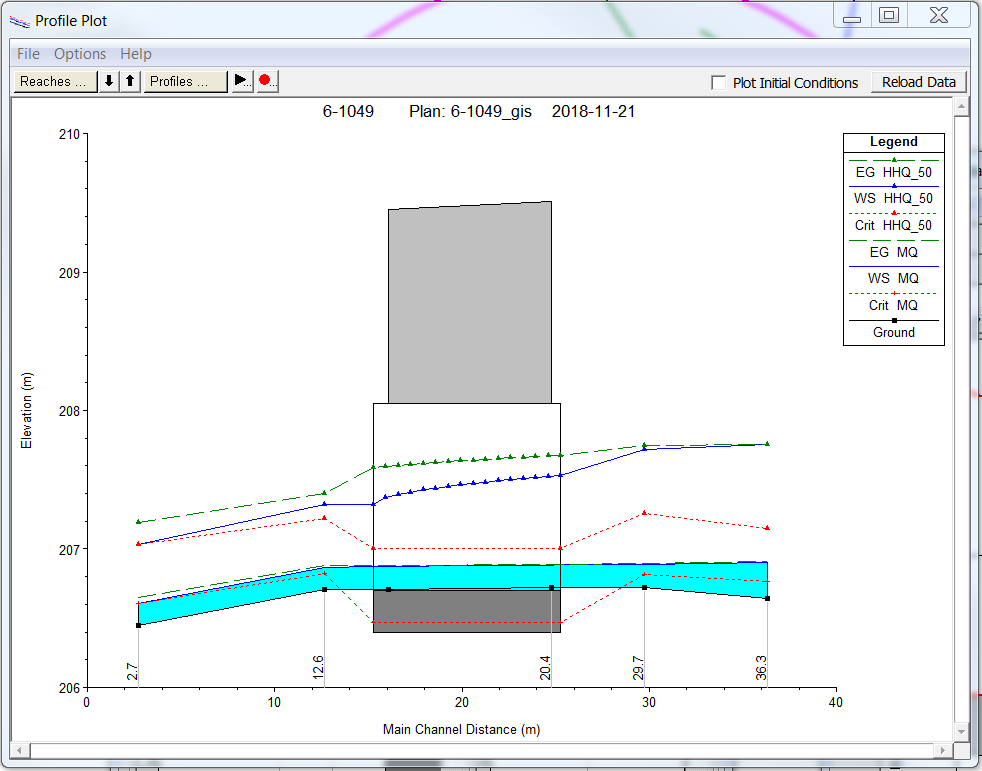The height and width of the screenshot is (771, 982).
Task: Click the red record button
Action: tap(267, 82)
